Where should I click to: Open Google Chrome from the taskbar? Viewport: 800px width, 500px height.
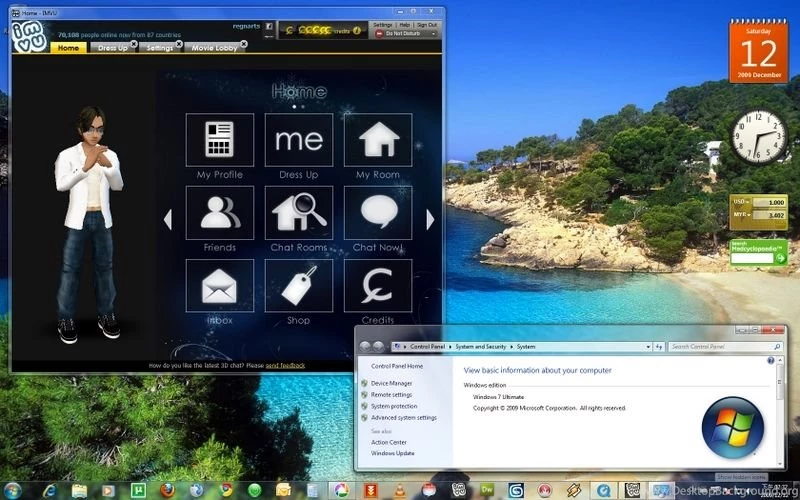(226, 491)
